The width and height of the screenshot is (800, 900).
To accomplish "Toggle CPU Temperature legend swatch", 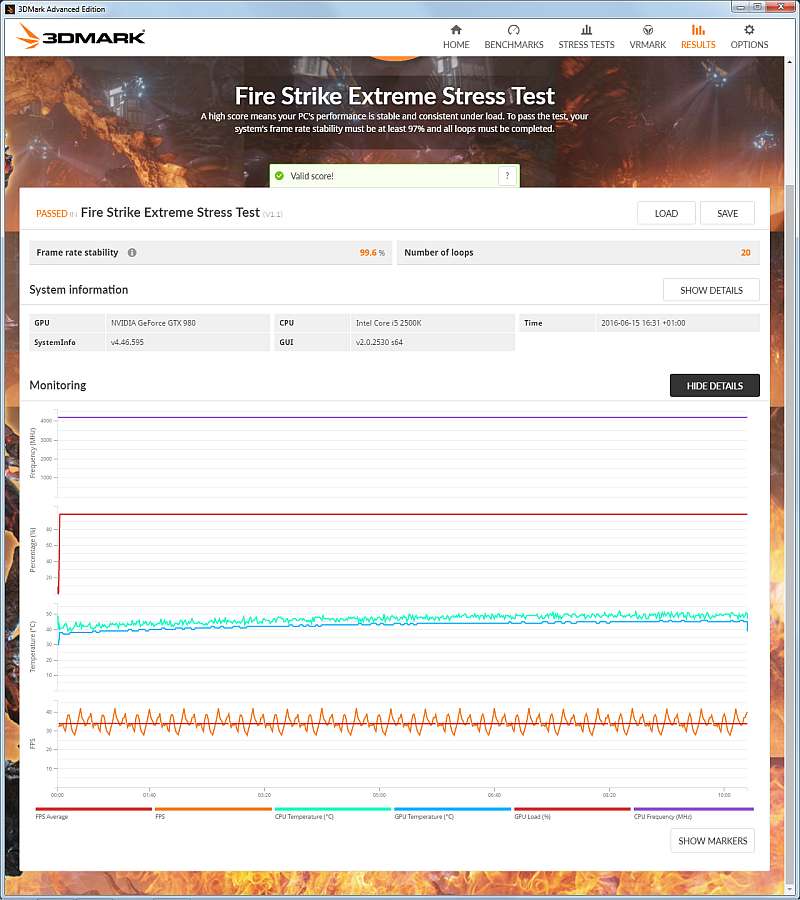I will (x=333, y=809).
